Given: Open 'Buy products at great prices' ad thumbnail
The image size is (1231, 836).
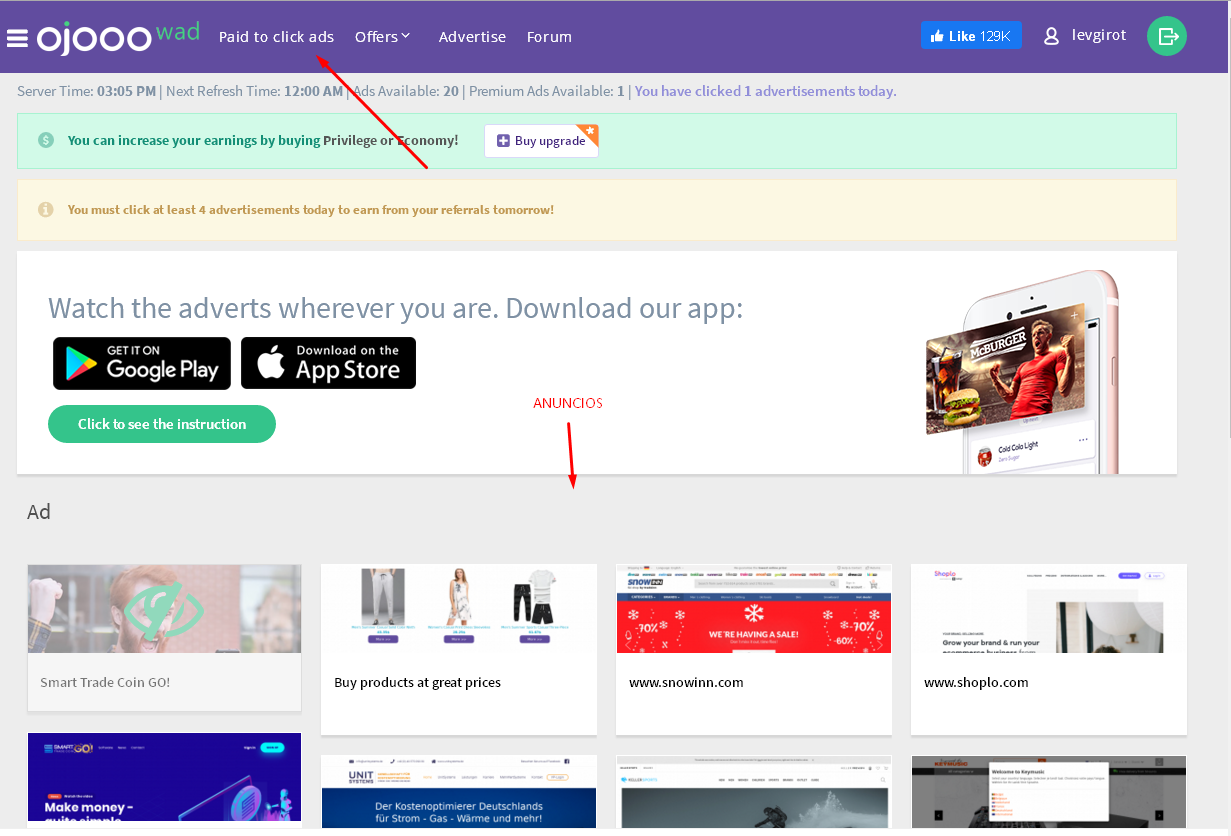Looking at the screenshot, I should 459,609.
